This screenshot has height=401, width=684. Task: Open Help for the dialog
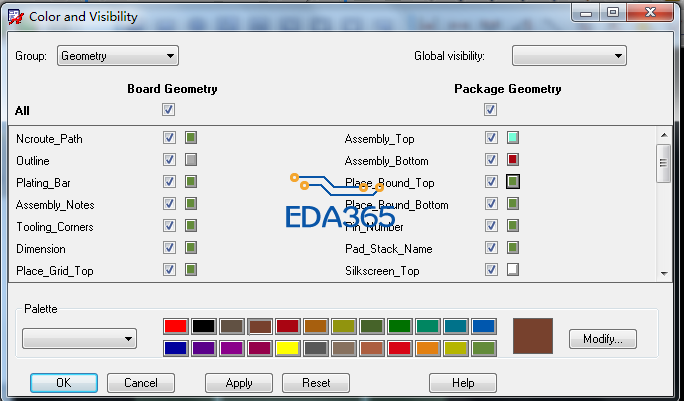tap(463, 383)
